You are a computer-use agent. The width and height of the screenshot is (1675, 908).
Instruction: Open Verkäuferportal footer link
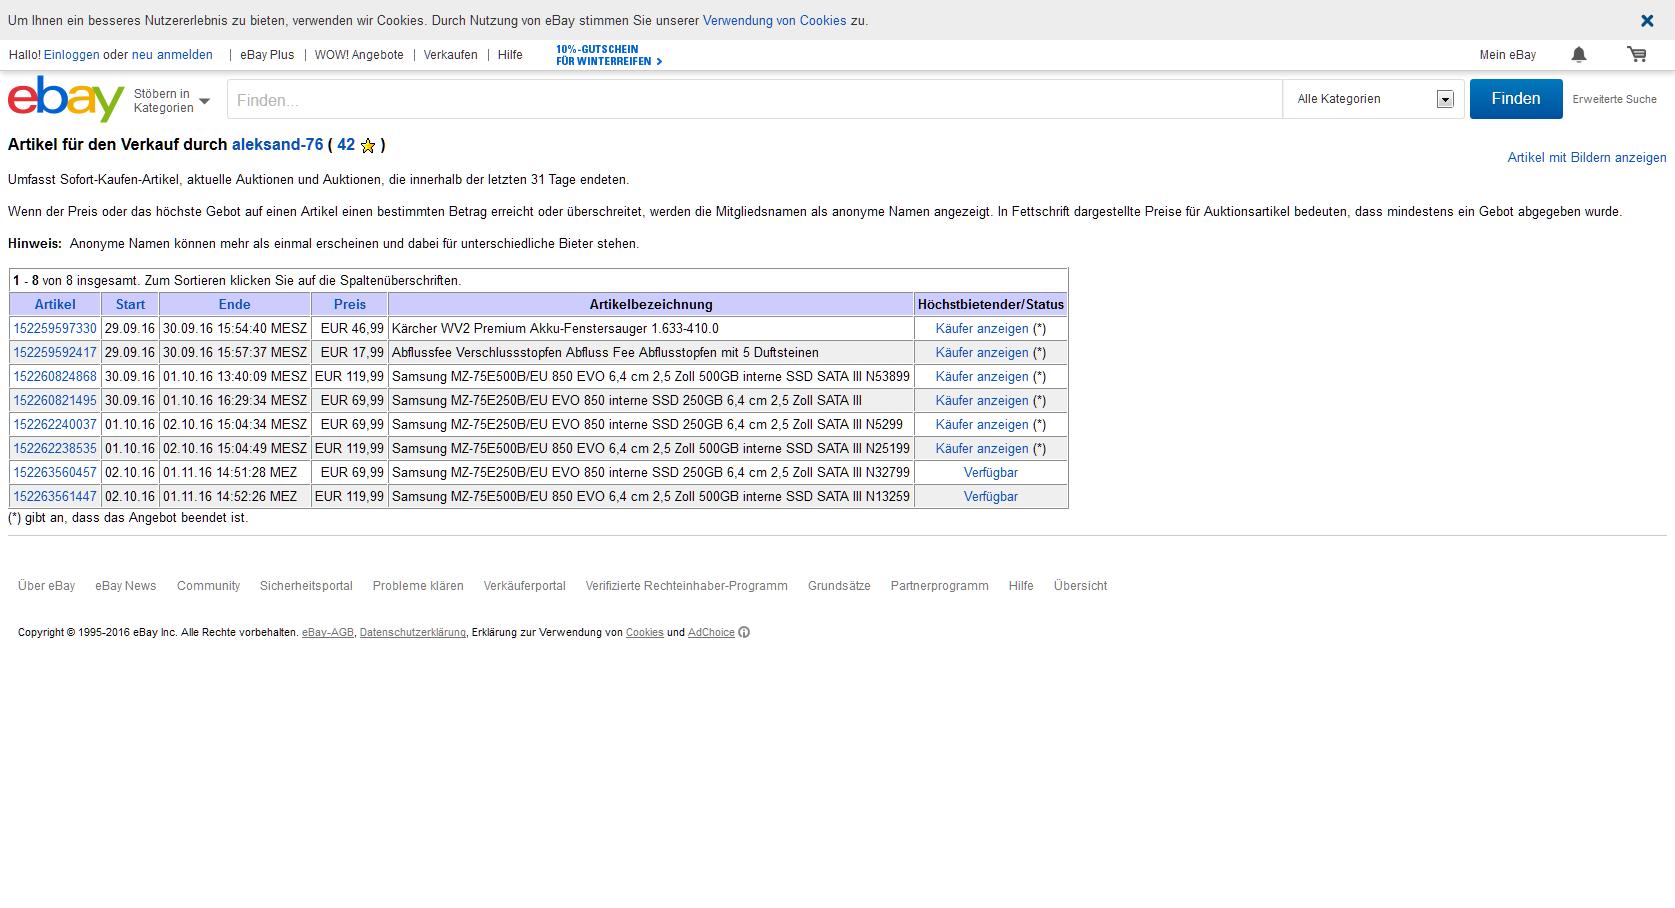(x=525, y=586)
